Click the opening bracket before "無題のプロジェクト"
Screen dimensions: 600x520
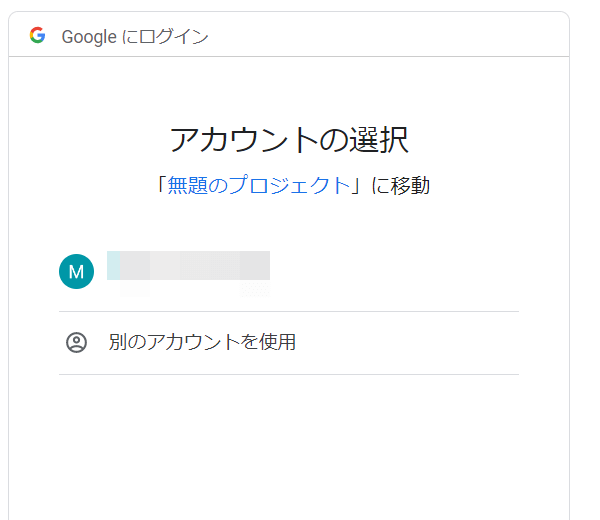[x=160, y=185]
